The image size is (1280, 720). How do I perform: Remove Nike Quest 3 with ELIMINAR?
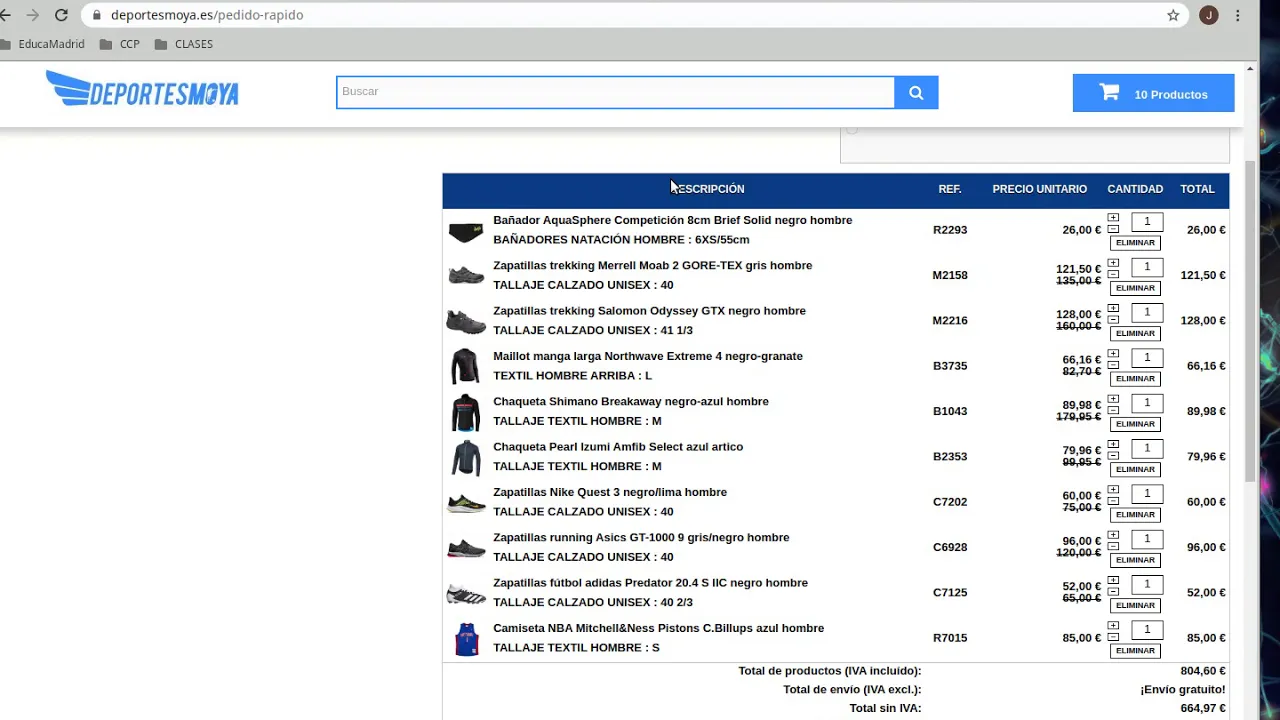pyautogui.click(x=1135, y=515)
